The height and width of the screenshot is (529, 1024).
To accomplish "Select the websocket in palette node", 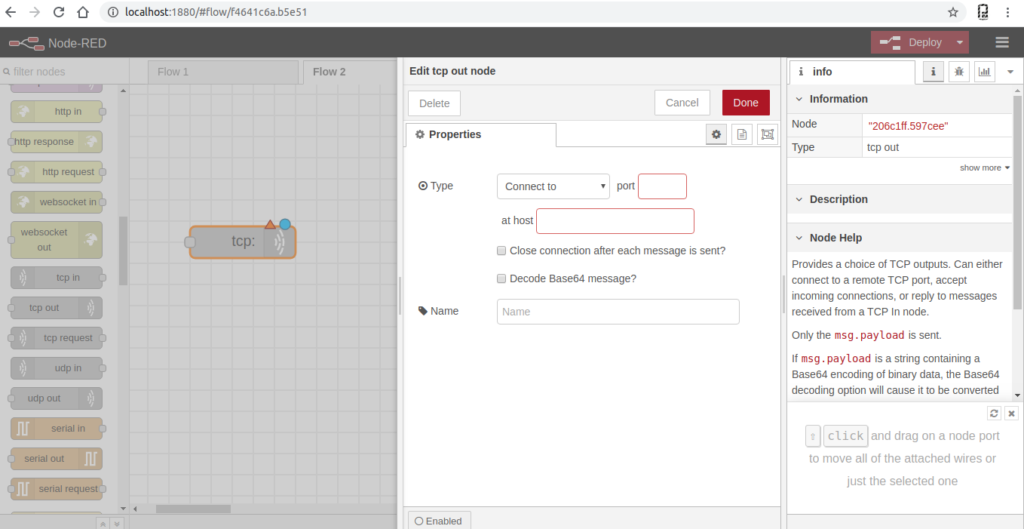I will pos(57,202).
